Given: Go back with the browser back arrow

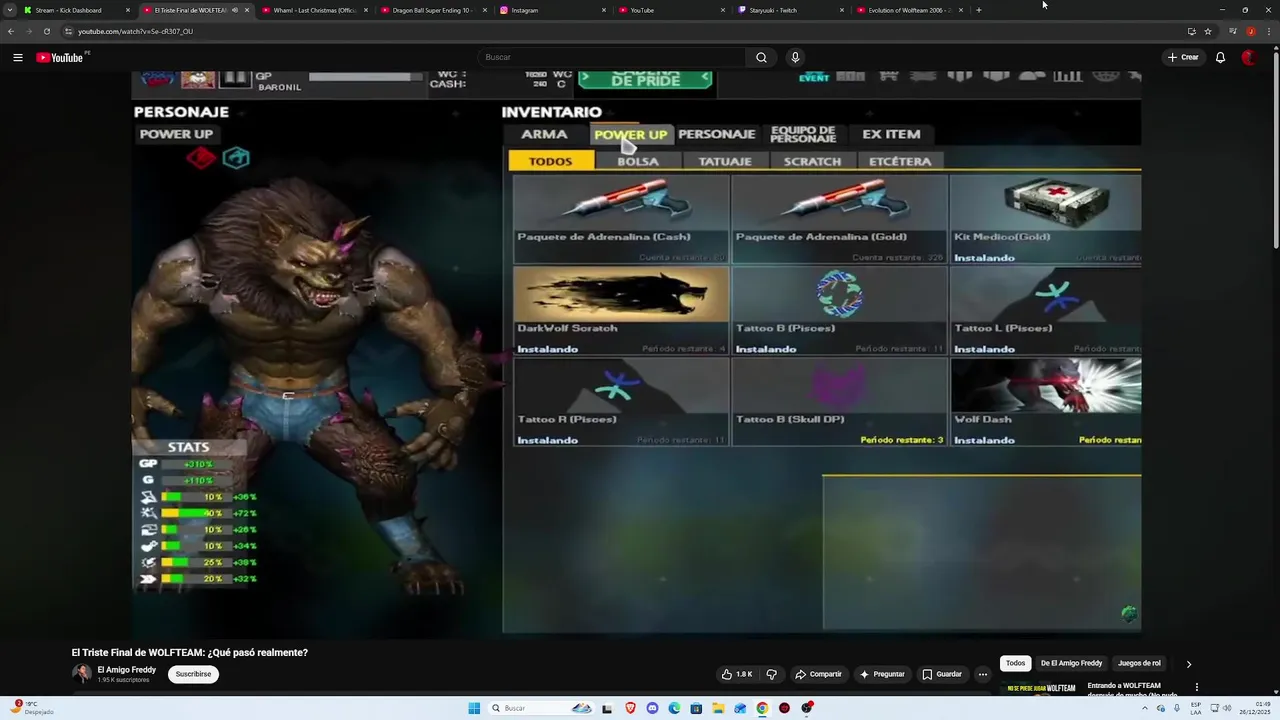Looking at the screenshot, I should click(x=11, y=31).
